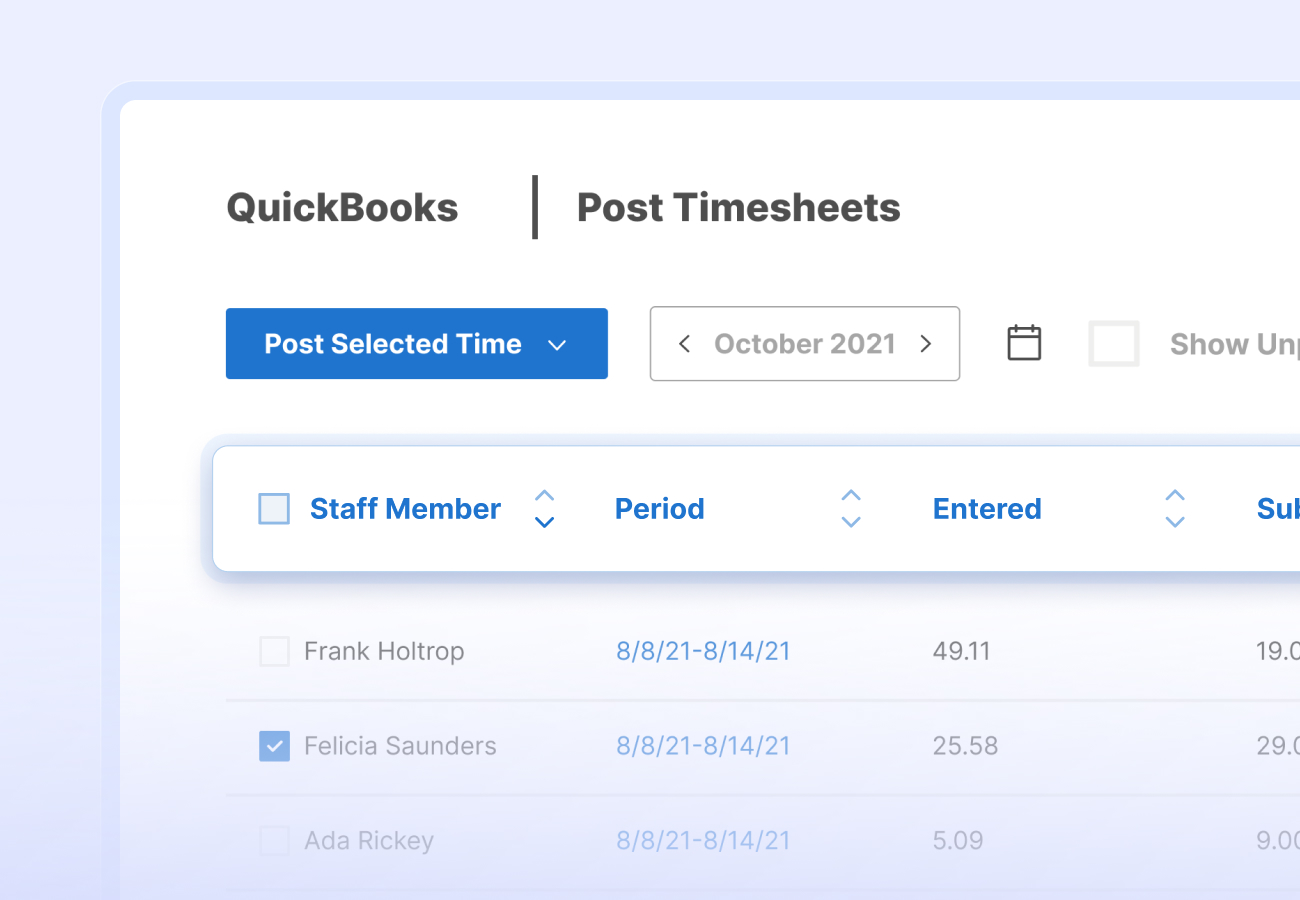Sort the Entered column descending

point(1175,521)
